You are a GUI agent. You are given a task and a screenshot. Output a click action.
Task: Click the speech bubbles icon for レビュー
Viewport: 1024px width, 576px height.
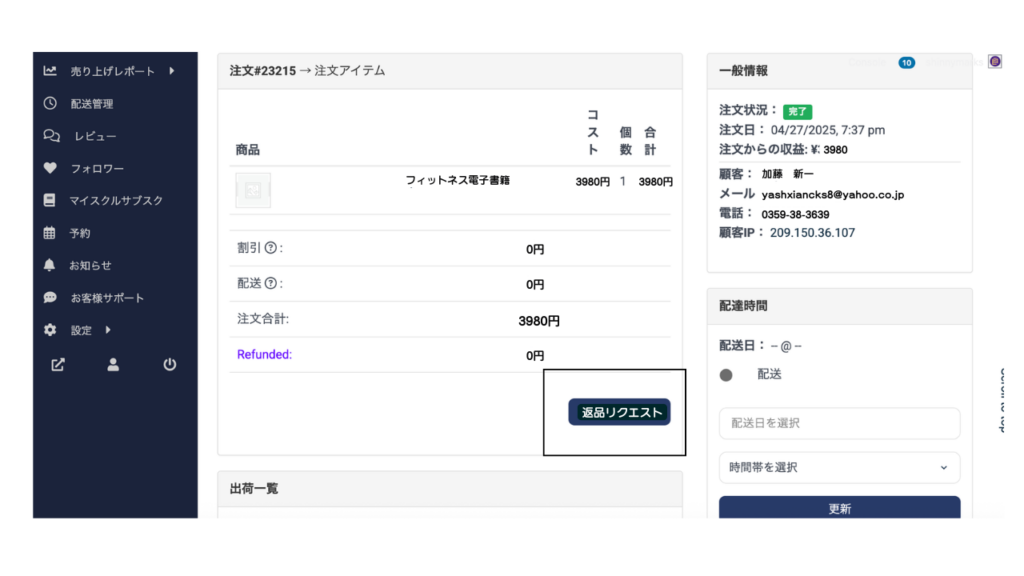[52, 136]
